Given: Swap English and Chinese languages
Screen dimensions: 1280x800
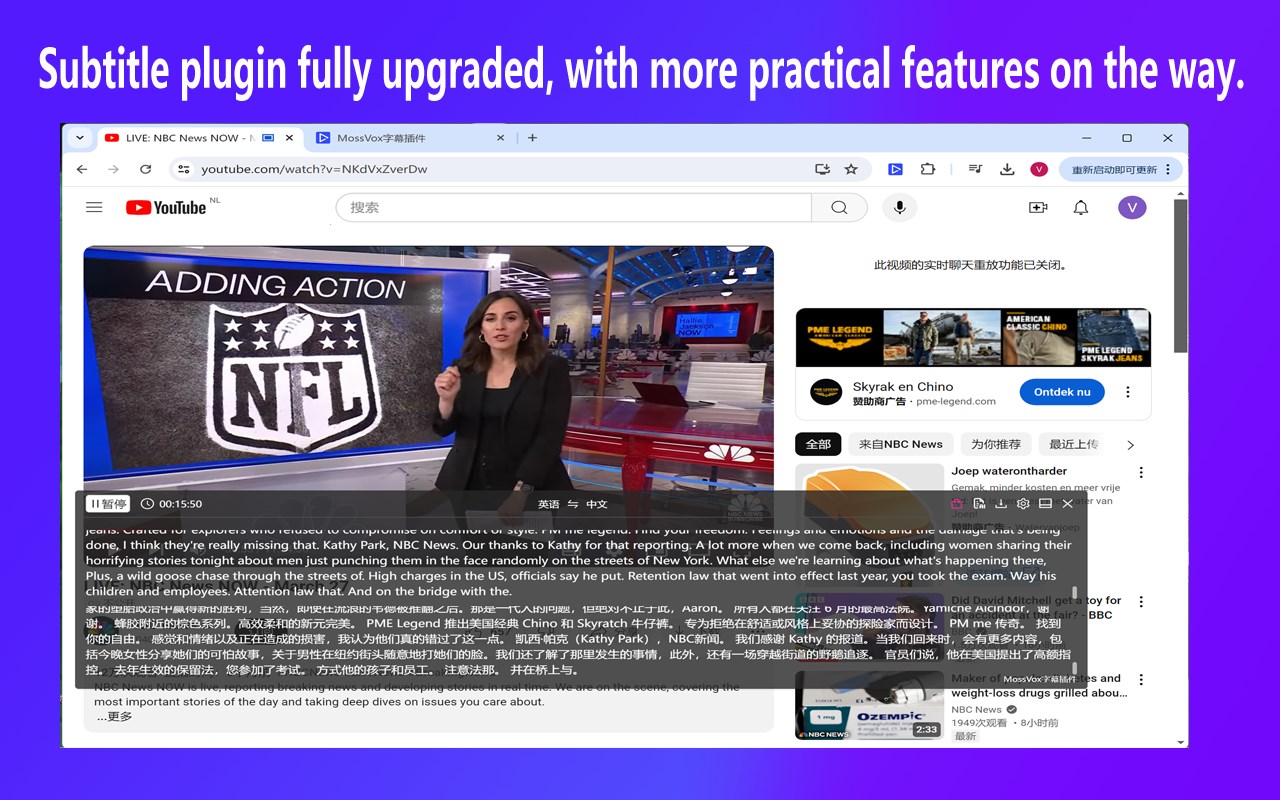Looking at the screenshot, I should tap(573, 505).
